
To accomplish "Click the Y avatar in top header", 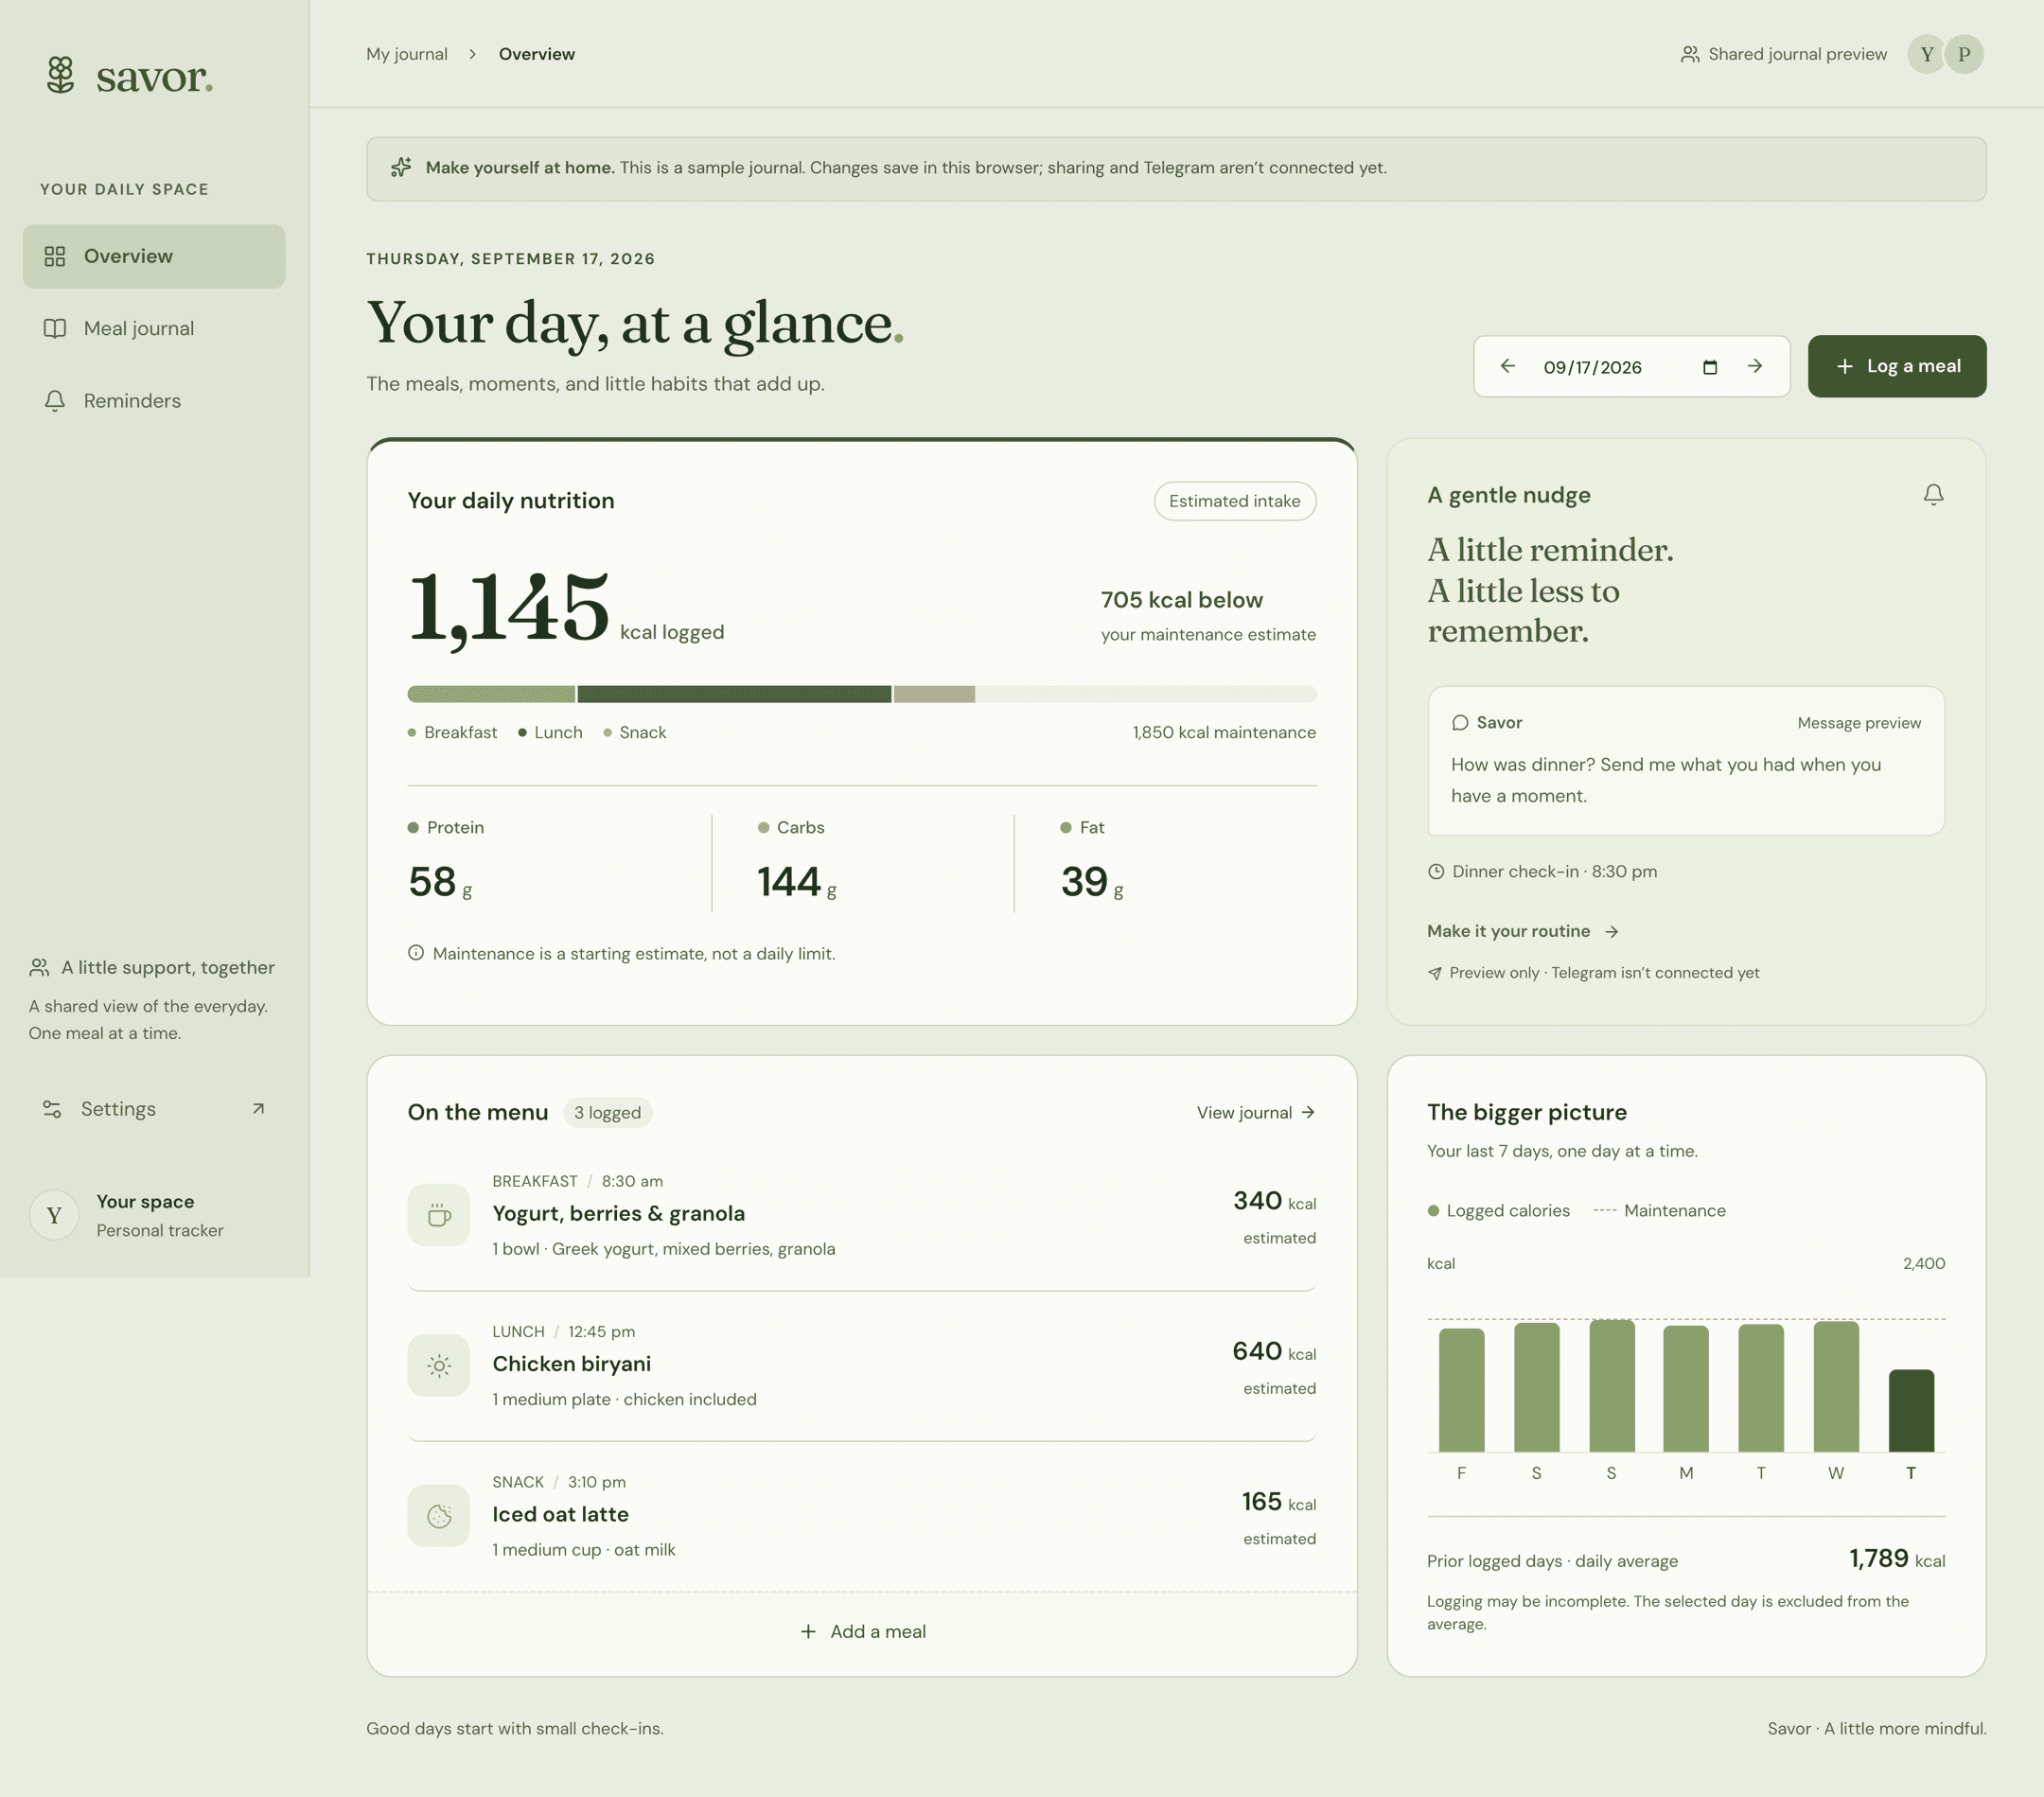I will coord(1926,54).
